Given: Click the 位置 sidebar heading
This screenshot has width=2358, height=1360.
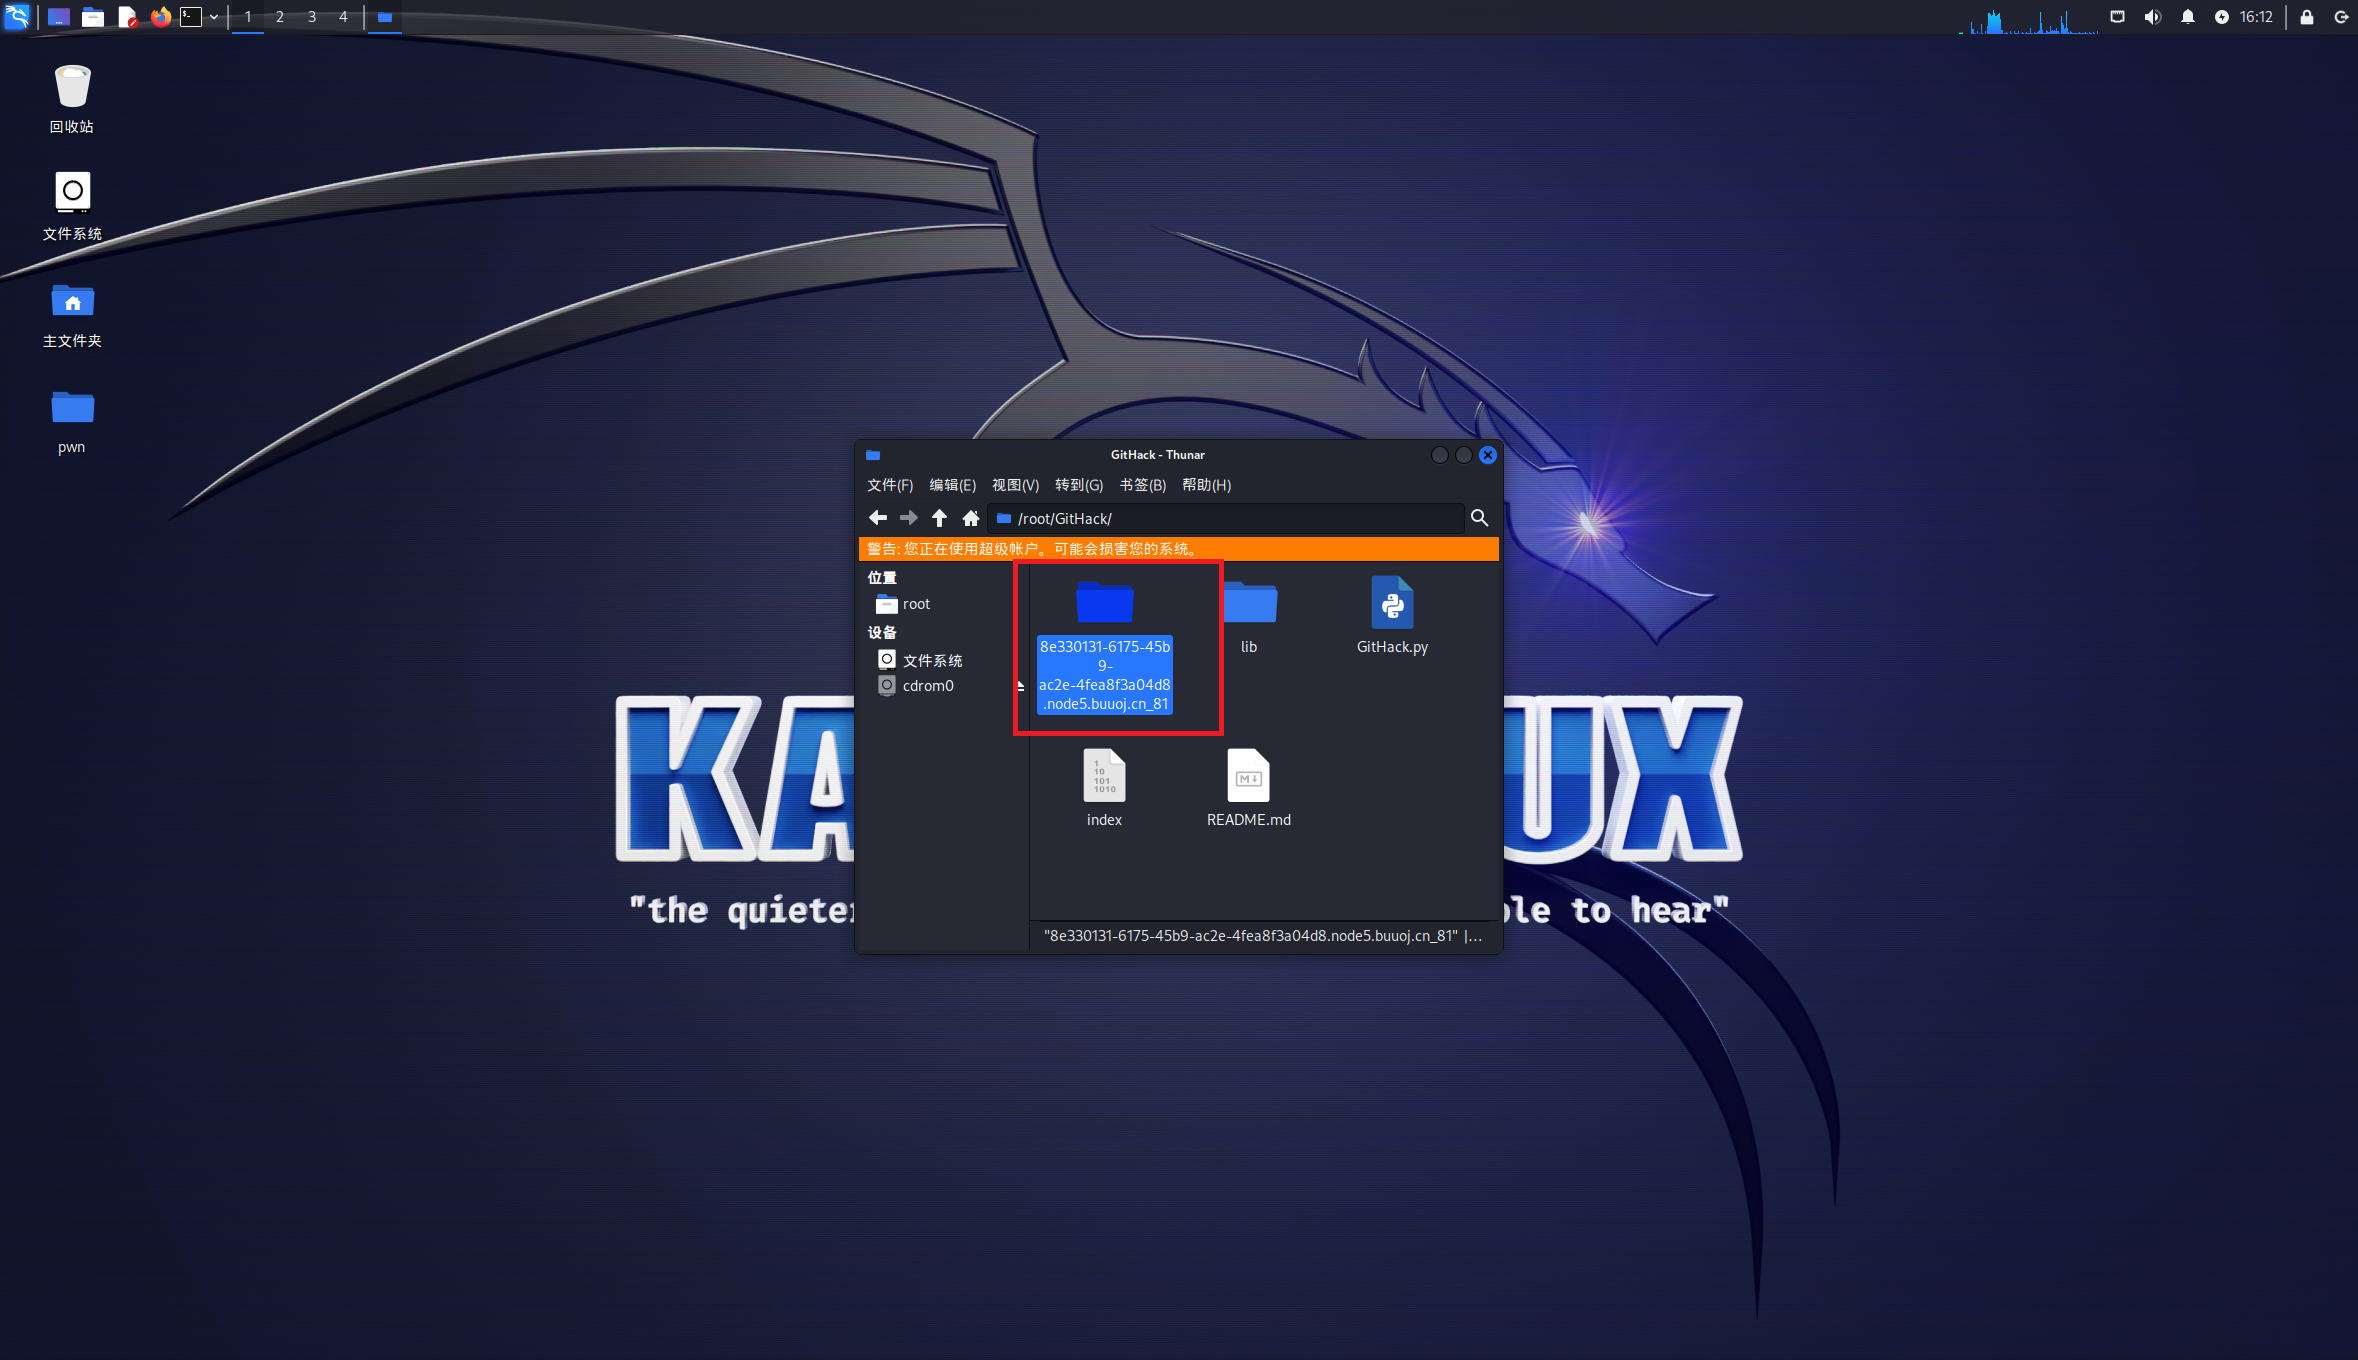Looking at the screenshot, I should 882,578.
